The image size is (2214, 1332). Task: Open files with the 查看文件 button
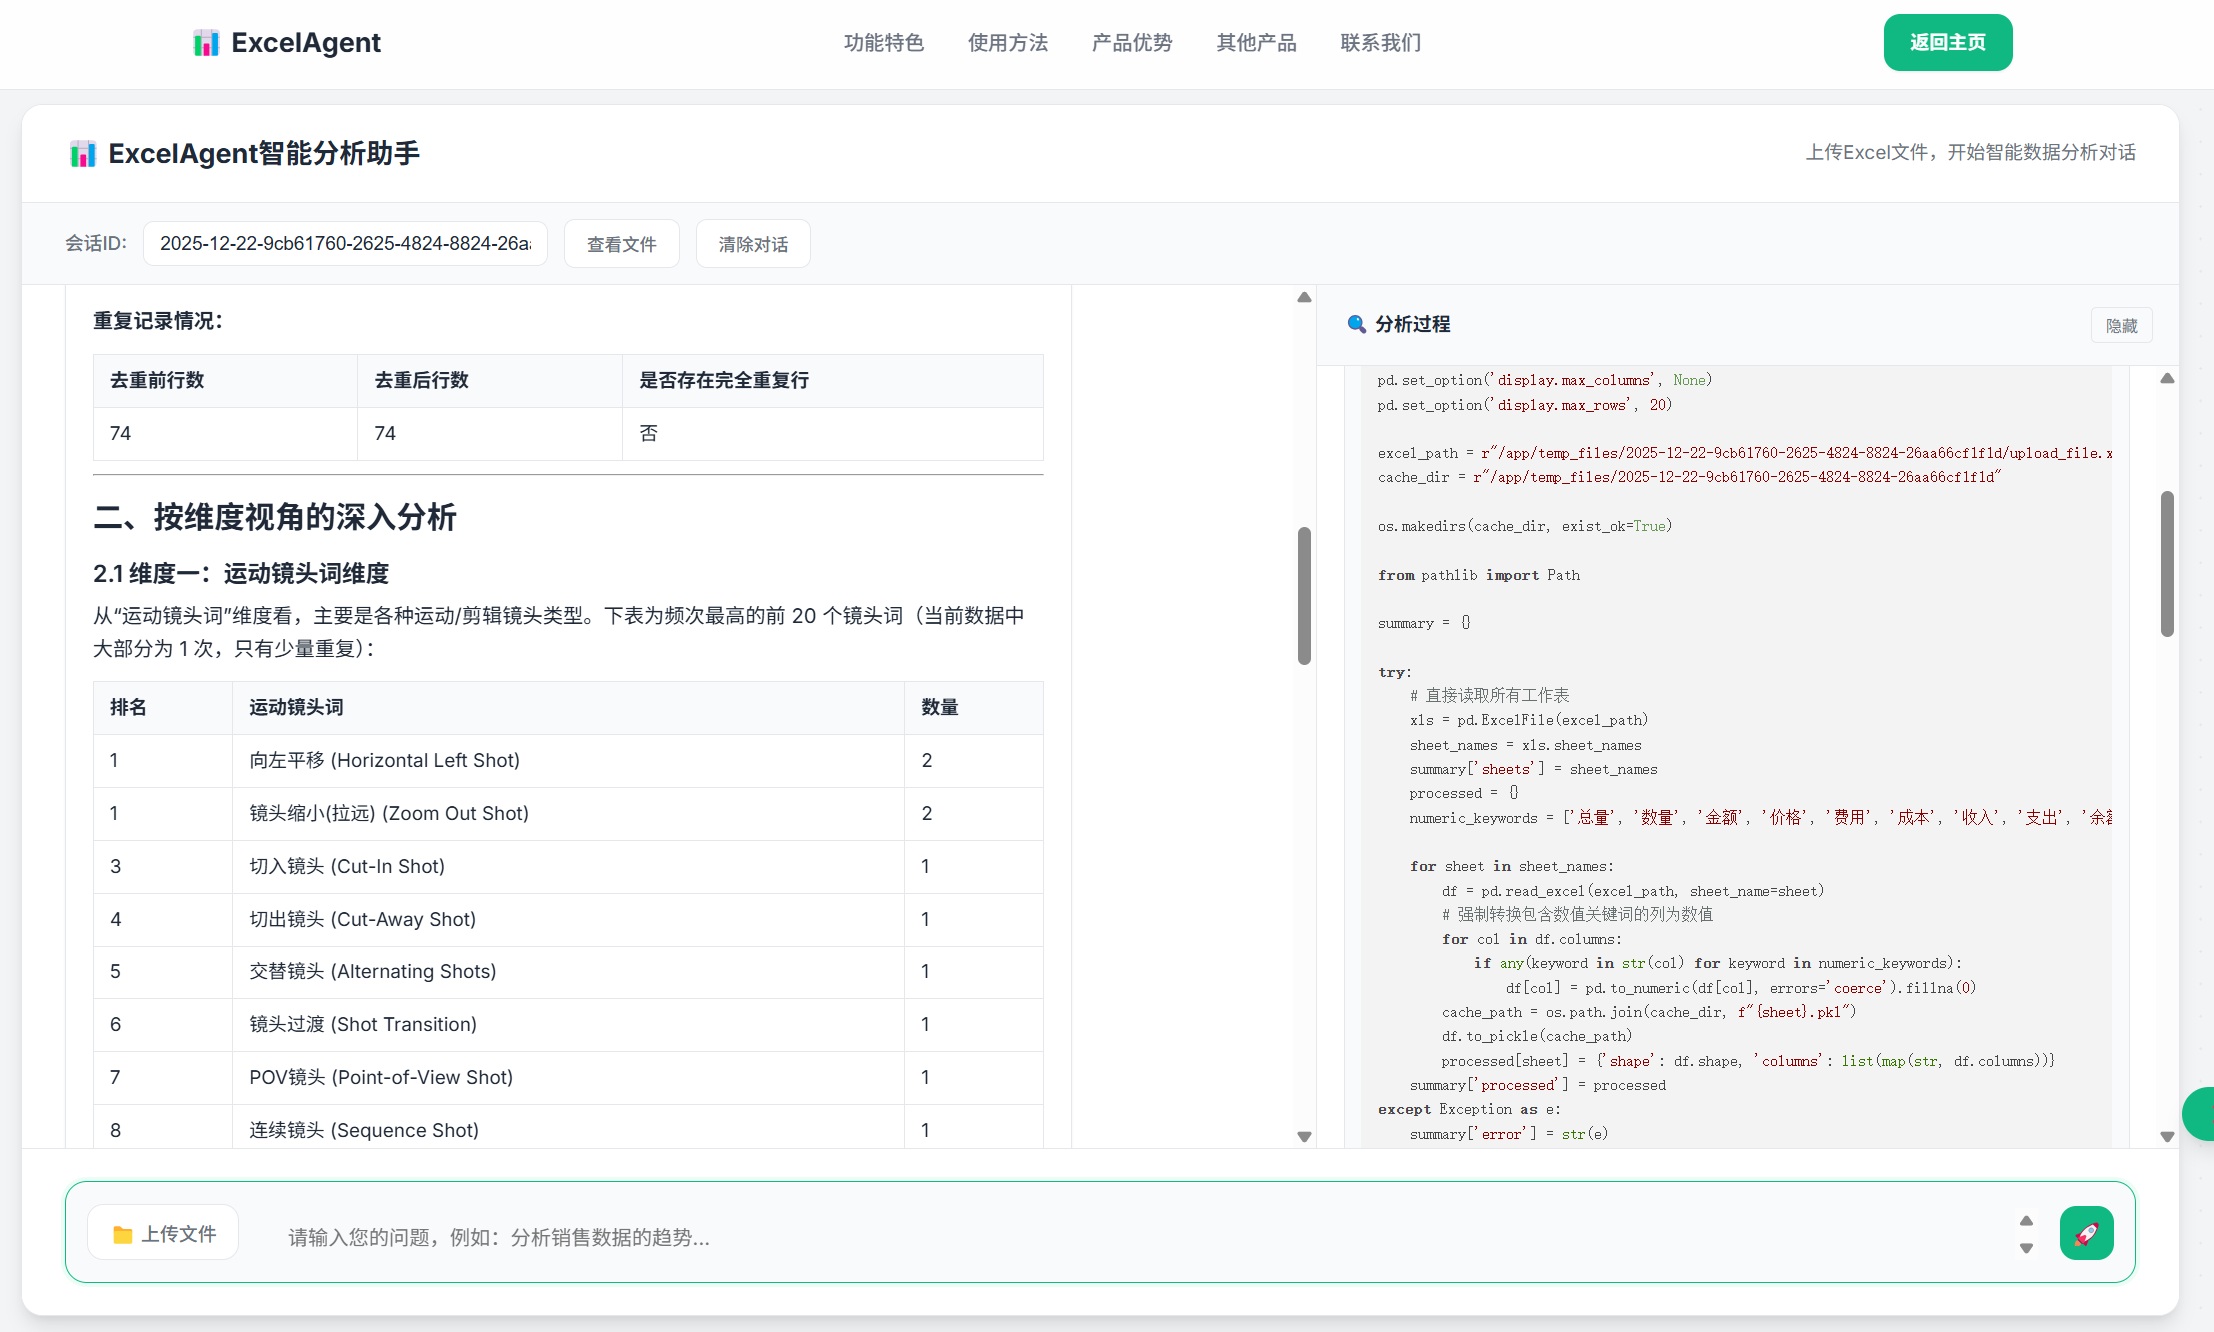pos(621,243)
